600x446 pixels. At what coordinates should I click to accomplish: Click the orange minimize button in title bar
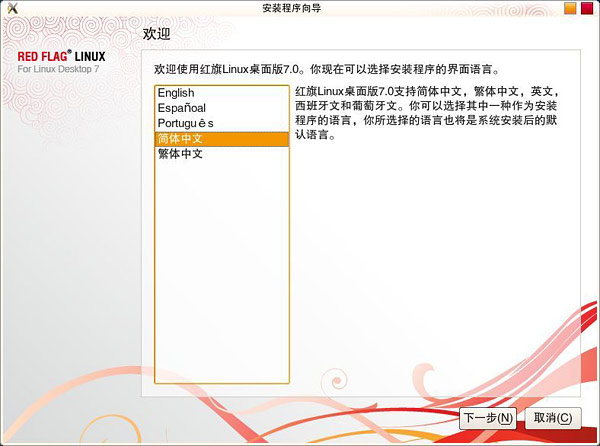point(570,8)
